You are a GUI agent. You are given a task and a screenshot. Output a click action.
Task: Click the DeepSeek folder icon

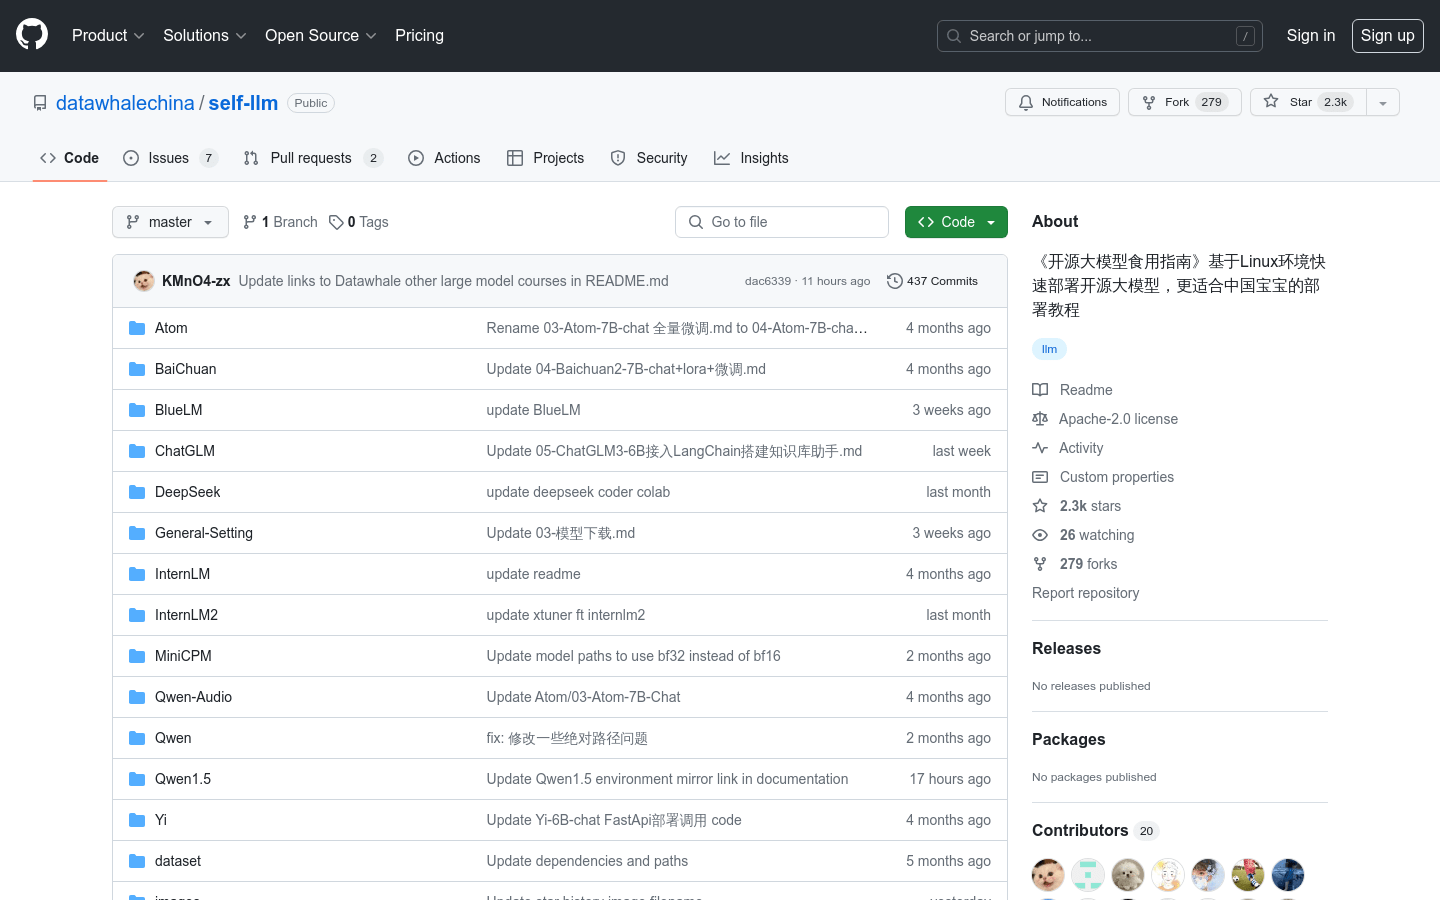pos(137,492)
